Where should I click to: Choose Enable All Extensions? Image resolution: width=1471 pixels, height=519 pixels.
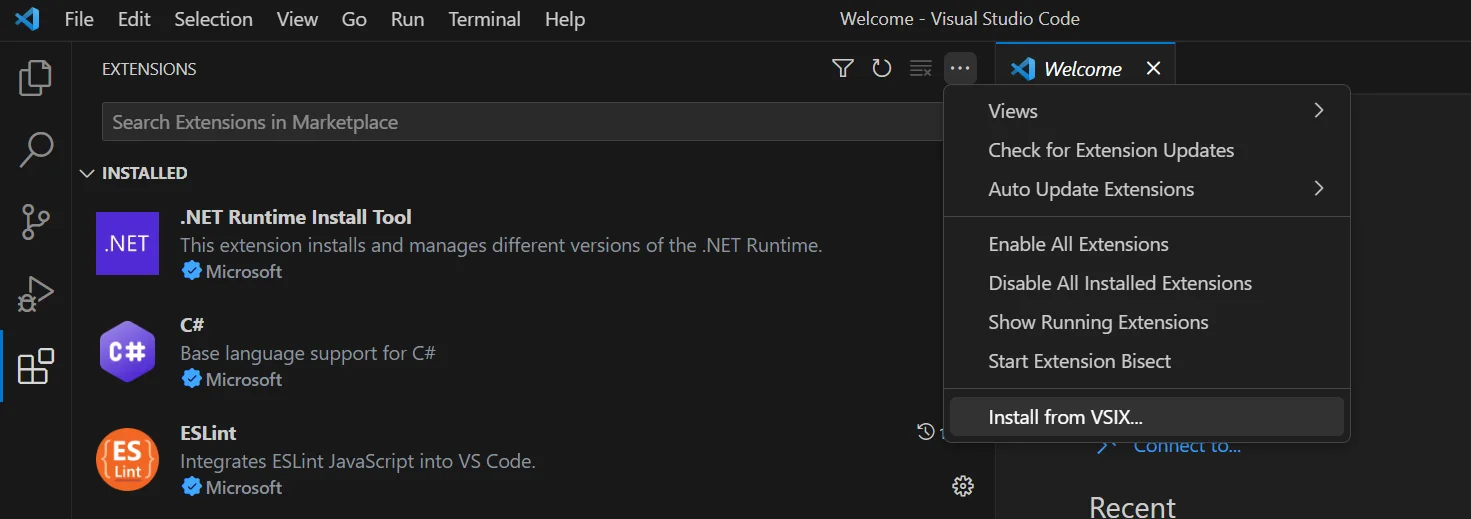click(x=1147, y=244)
